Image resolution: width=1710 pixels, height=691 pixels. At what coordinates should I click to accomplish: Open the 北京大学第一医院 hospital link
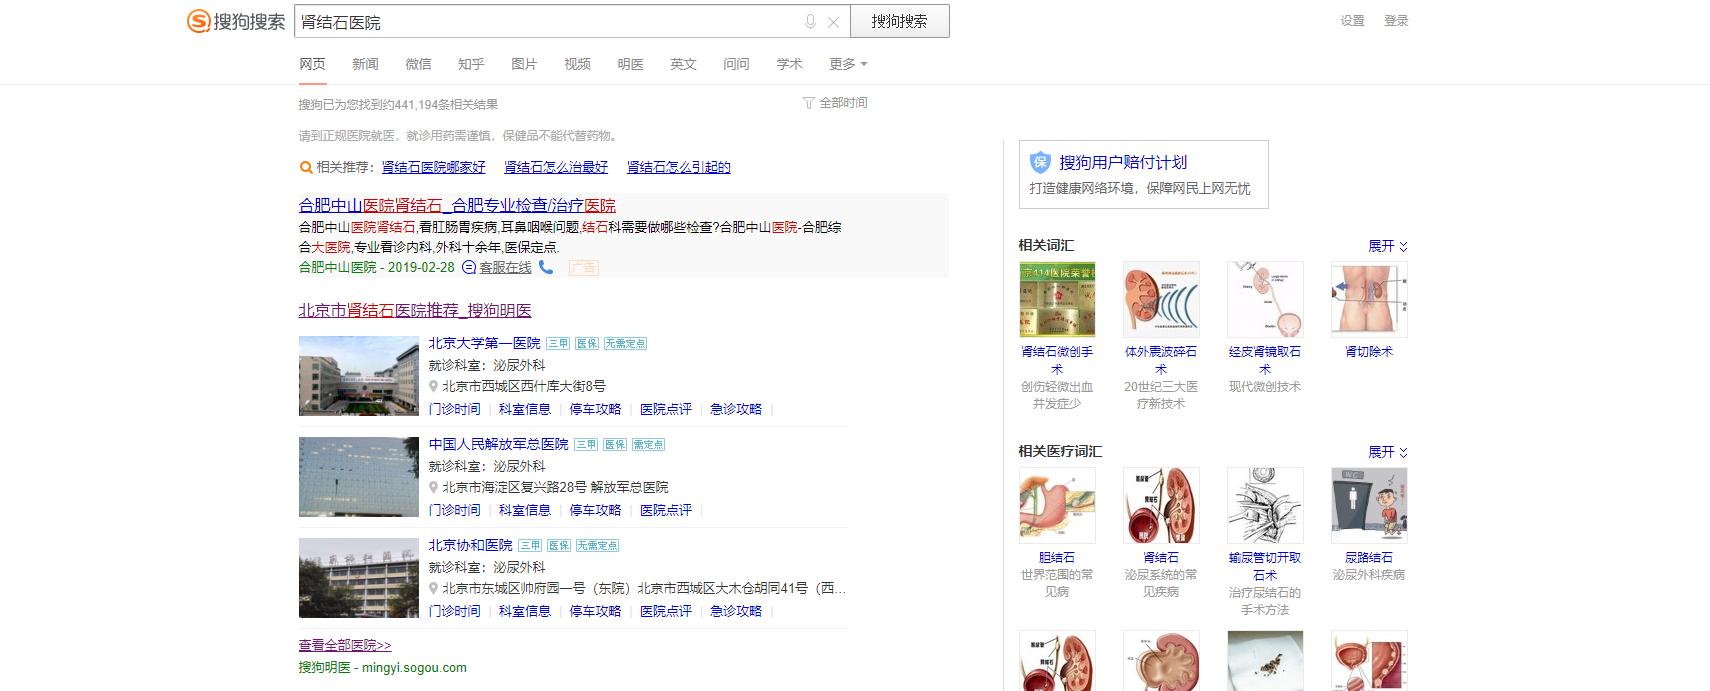pos(484,343)
